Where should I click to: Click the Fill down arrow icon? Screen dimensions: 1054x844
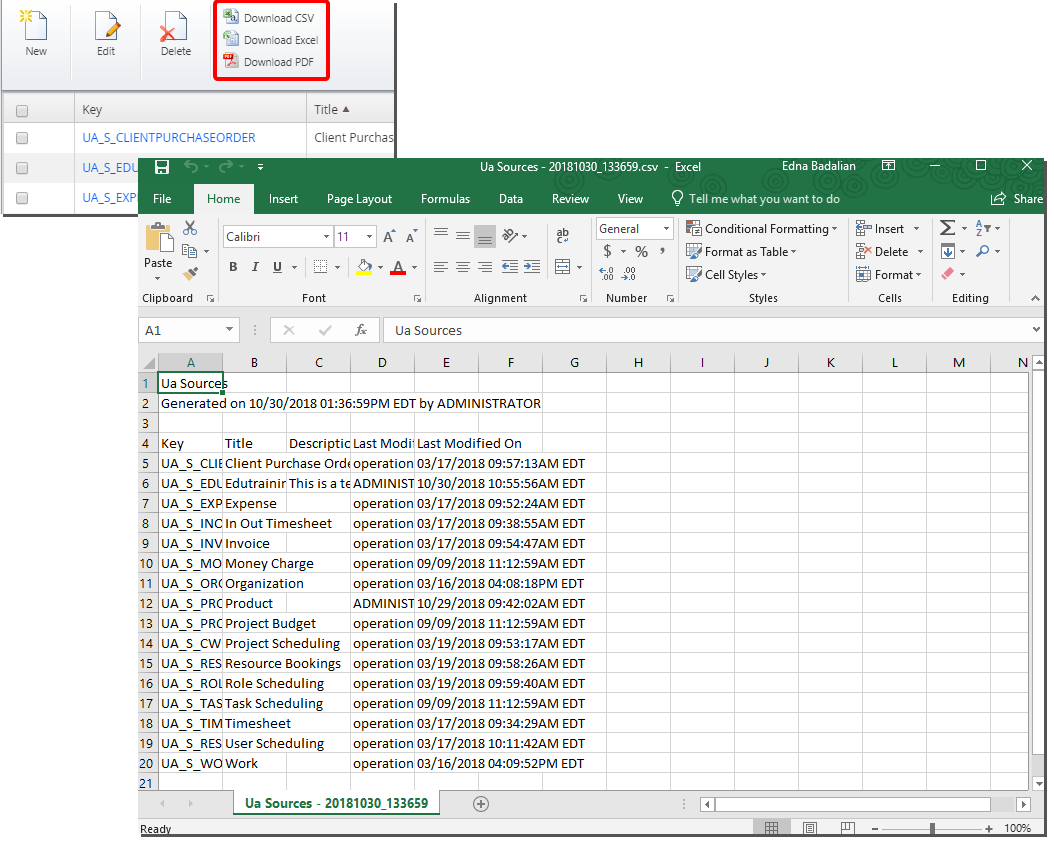(x=948, y=251)
